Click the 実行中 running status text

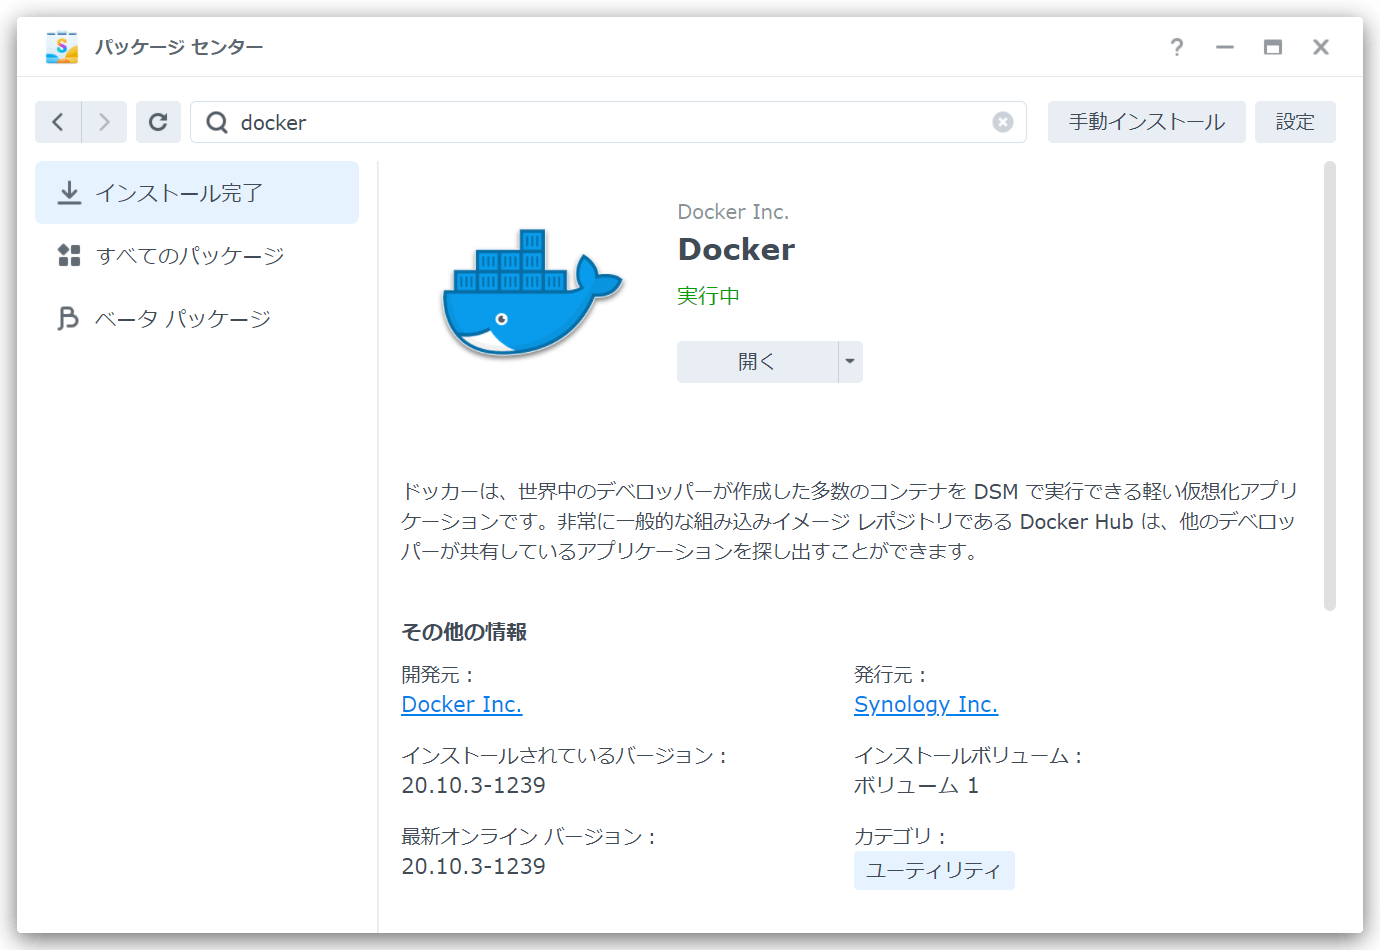[x=708, y=296]
